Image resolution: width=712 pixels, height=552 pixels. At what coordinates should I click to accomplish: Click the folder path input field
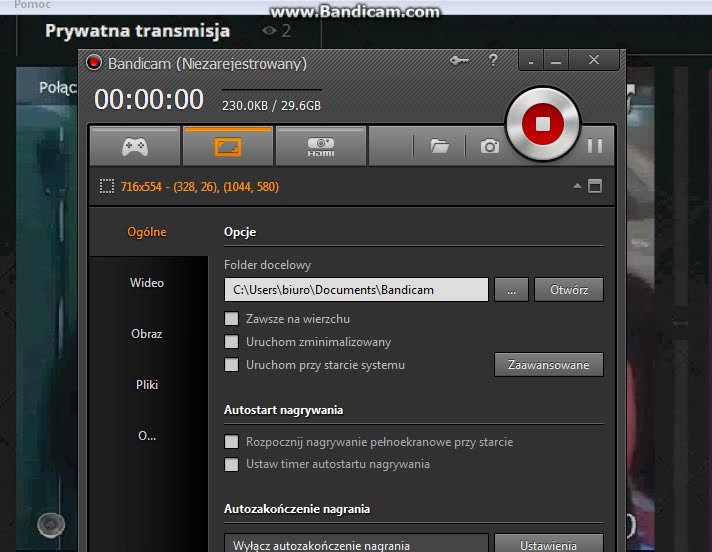[x=356, y=290]
